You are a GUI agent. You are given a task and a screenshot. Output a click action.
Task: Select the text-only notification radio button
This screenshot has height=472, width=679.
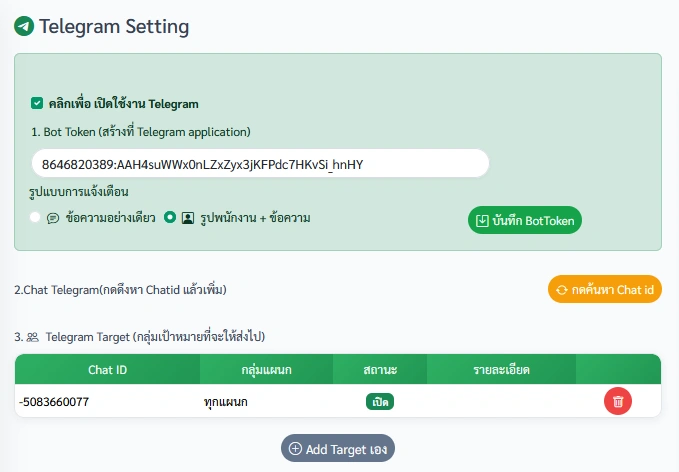coord(35,217)
